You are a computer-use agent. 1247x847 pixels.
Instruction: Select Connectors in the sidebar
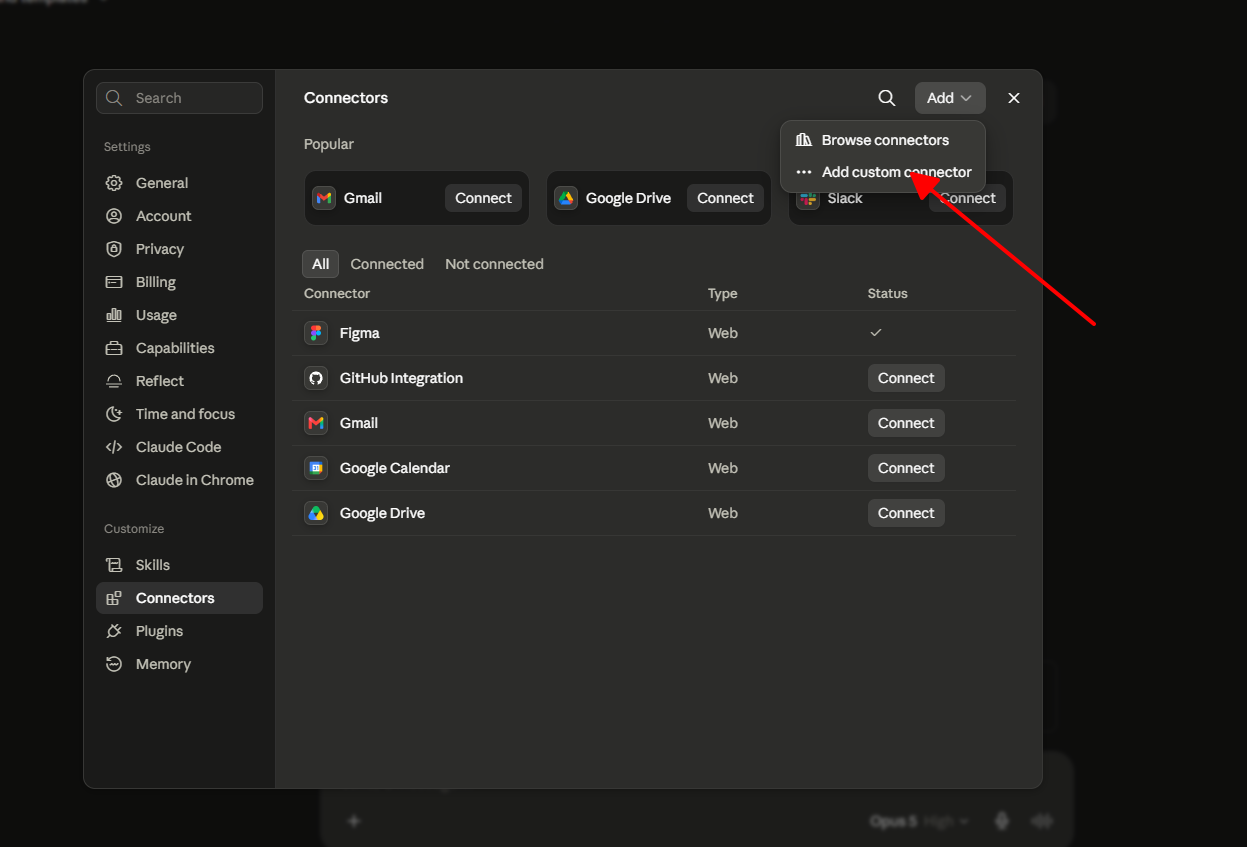tap(180, 598)
